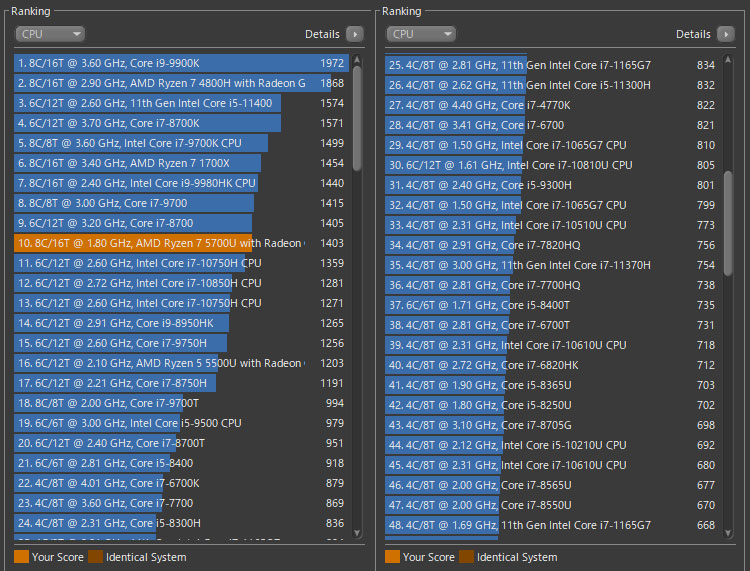This screenshot has width=750, height=571.
Task: Select row 36 Core i7-7700HQ
Action: click(x=552, y=285)
